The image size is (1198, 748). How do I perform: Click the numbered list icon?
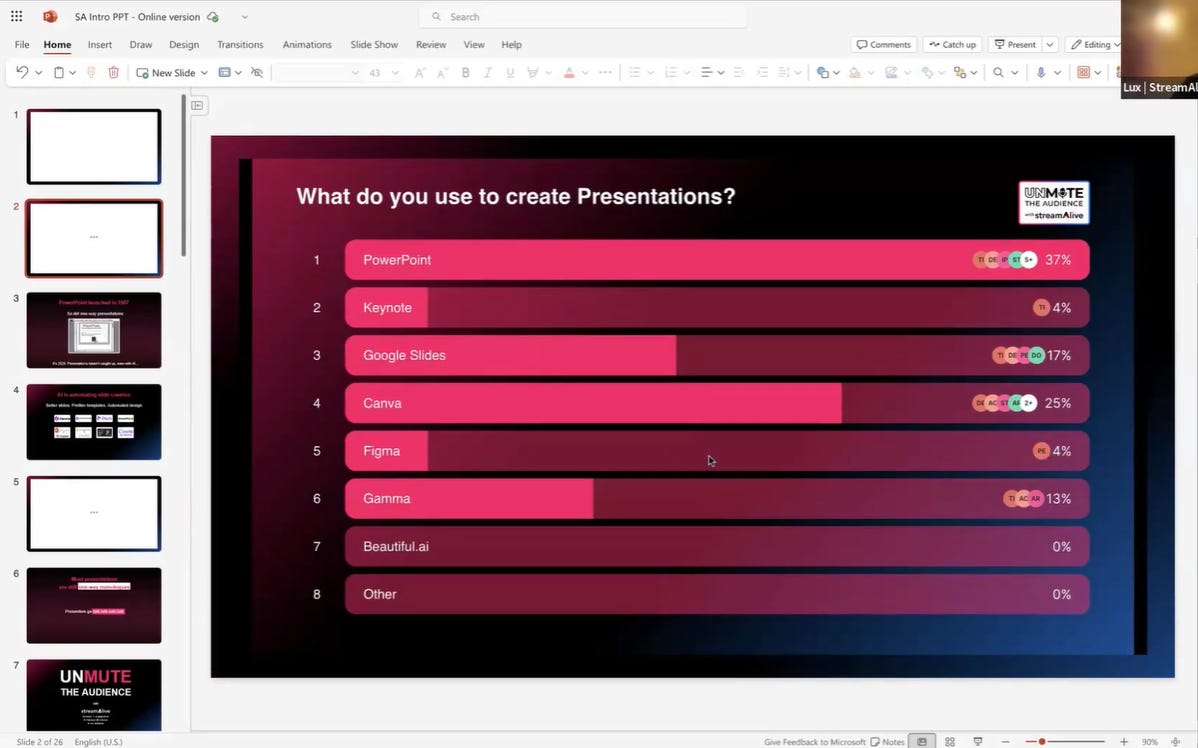(x=671, y=73)
